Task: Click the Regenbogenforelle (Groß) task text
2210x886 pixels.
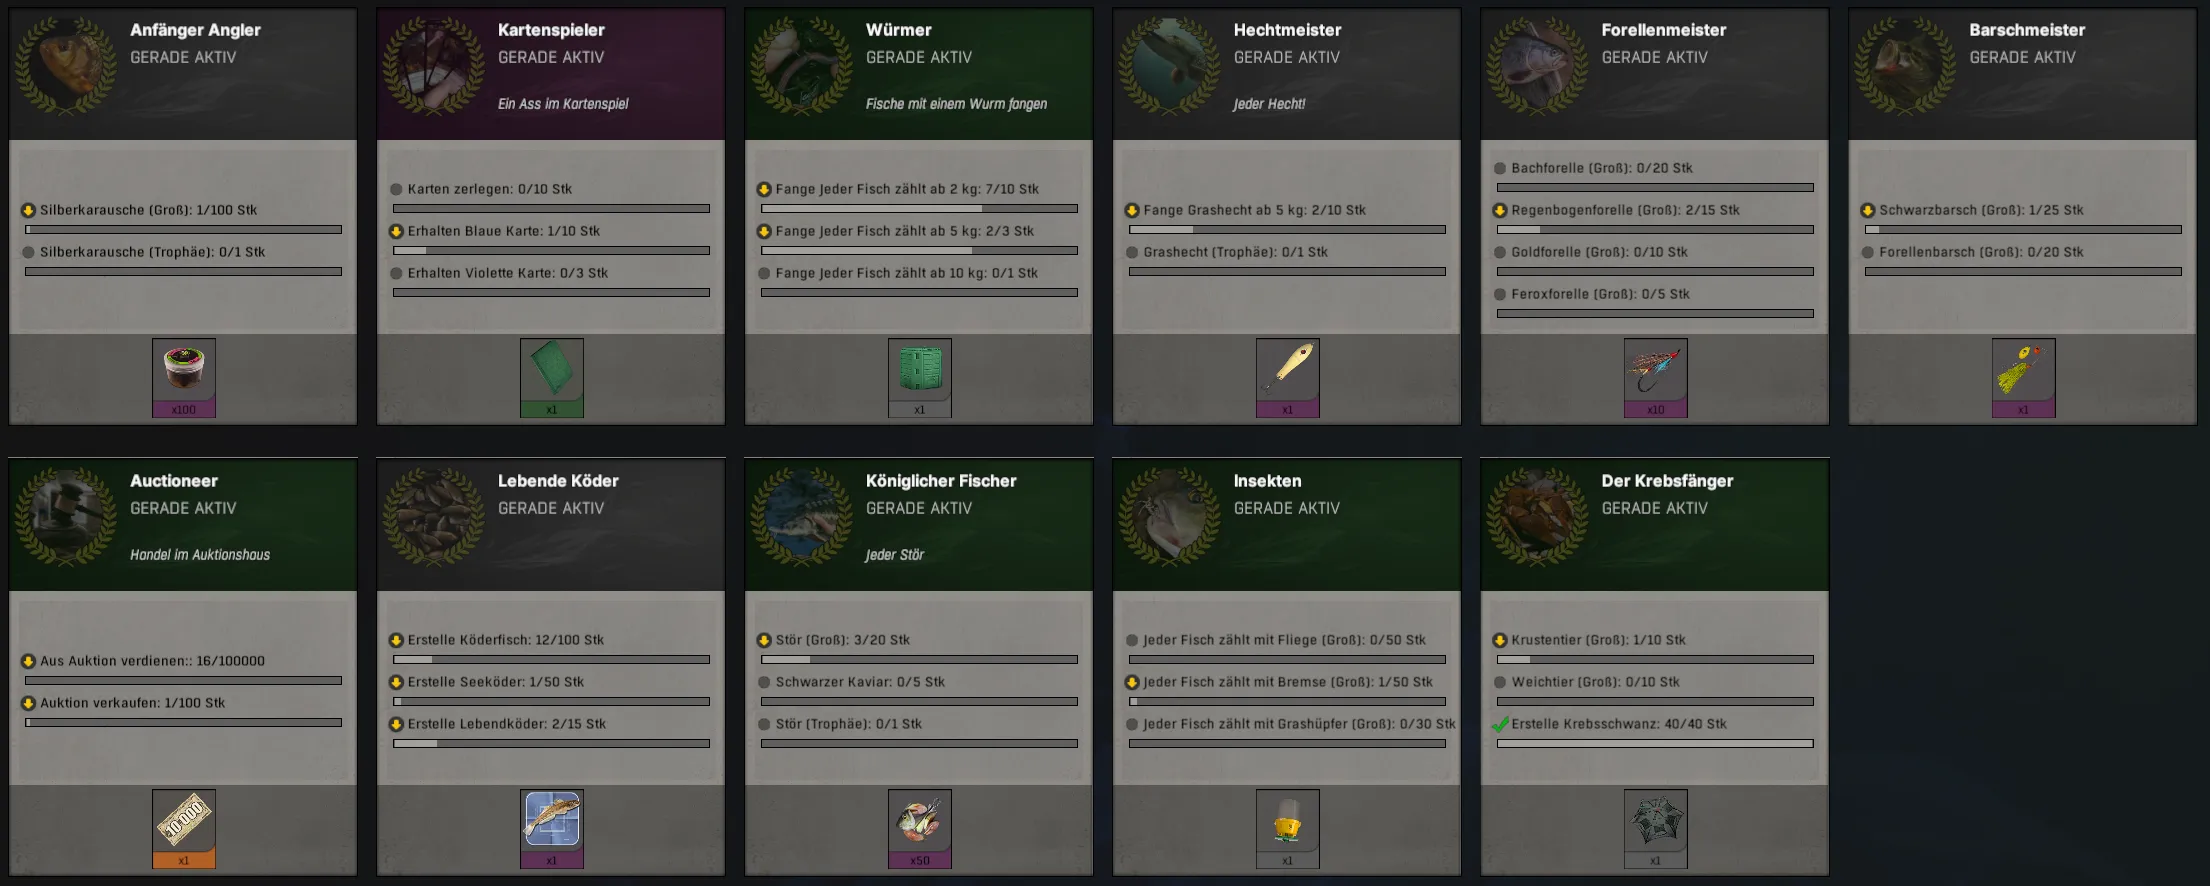Action: pyautogui.click(x=1625, y=210)
